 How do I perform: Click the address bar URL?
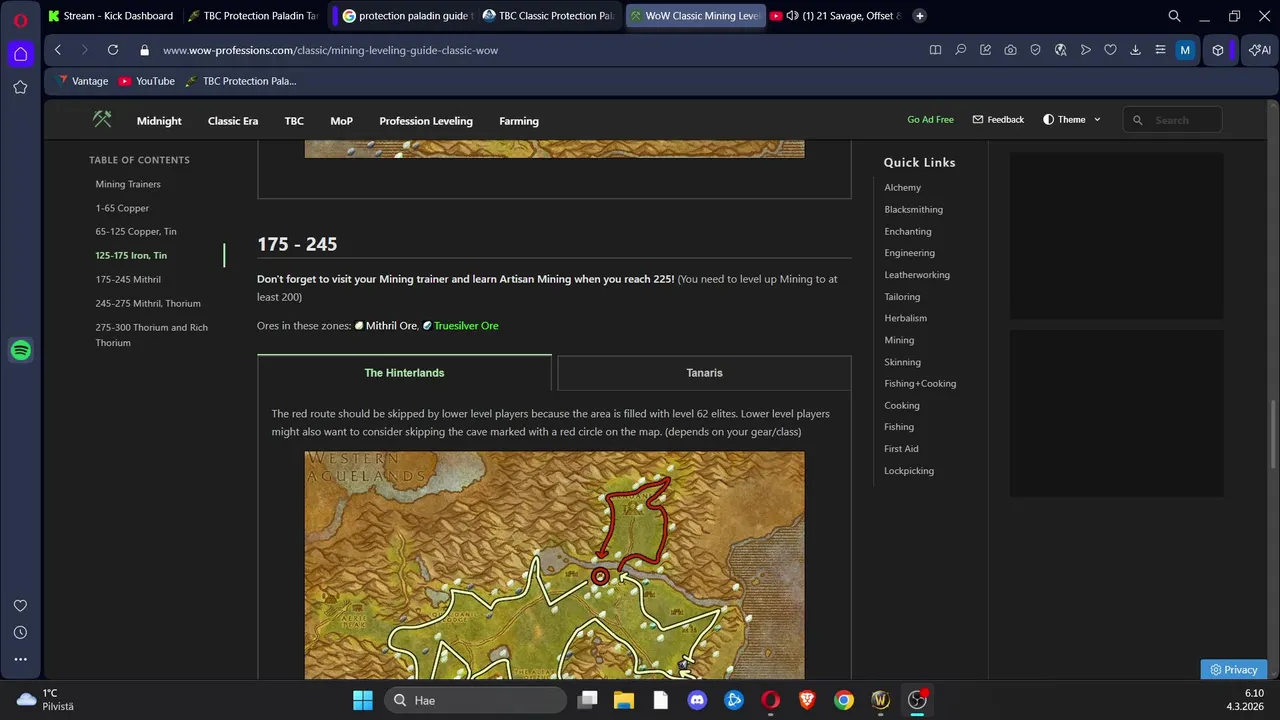tap(330, 50)
